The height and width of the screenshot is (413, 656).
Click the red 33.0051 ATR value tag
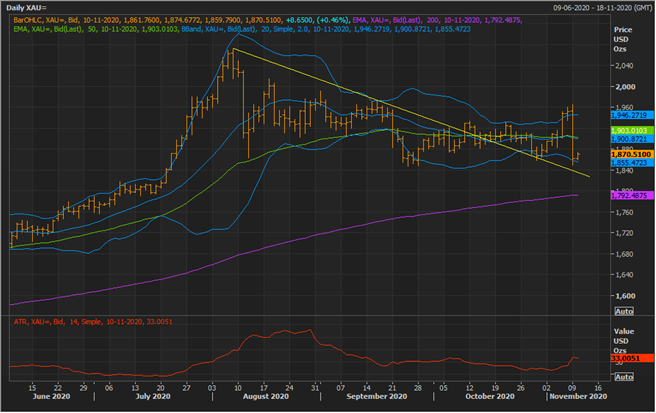pos(632,358)
